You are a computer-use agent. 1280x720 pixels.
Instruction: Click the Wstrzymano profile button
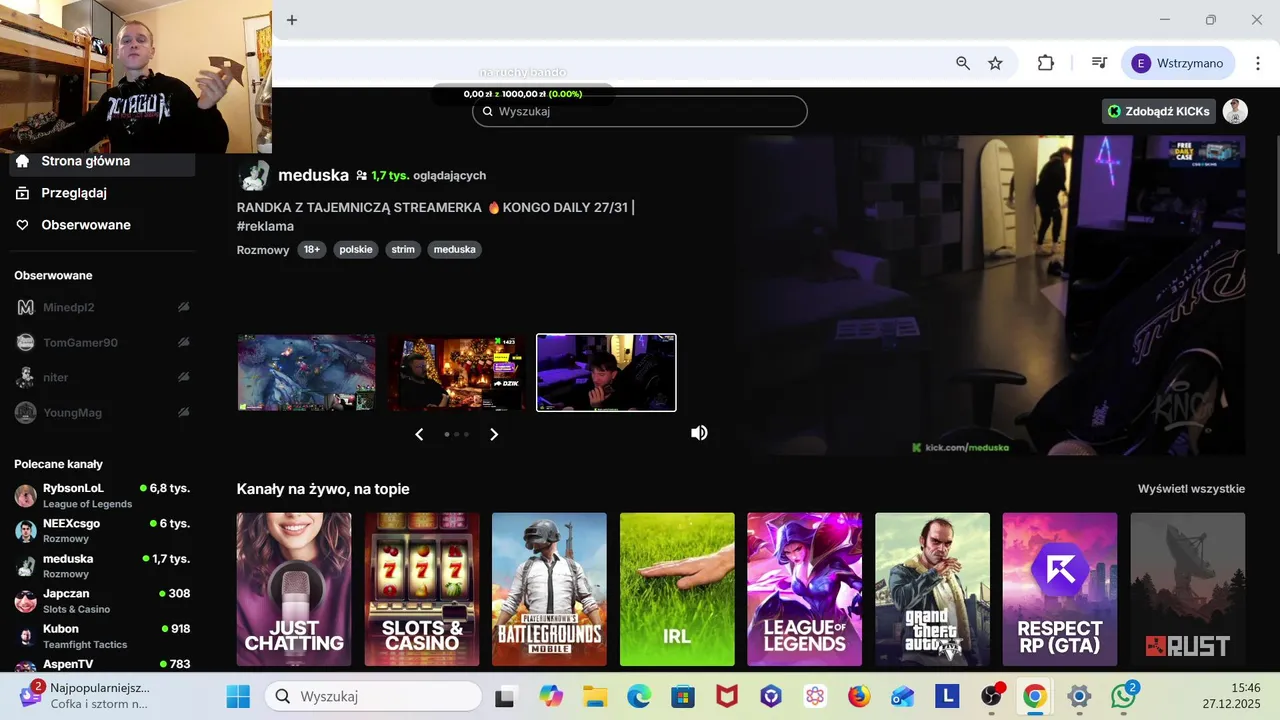tap(1178, 63)
